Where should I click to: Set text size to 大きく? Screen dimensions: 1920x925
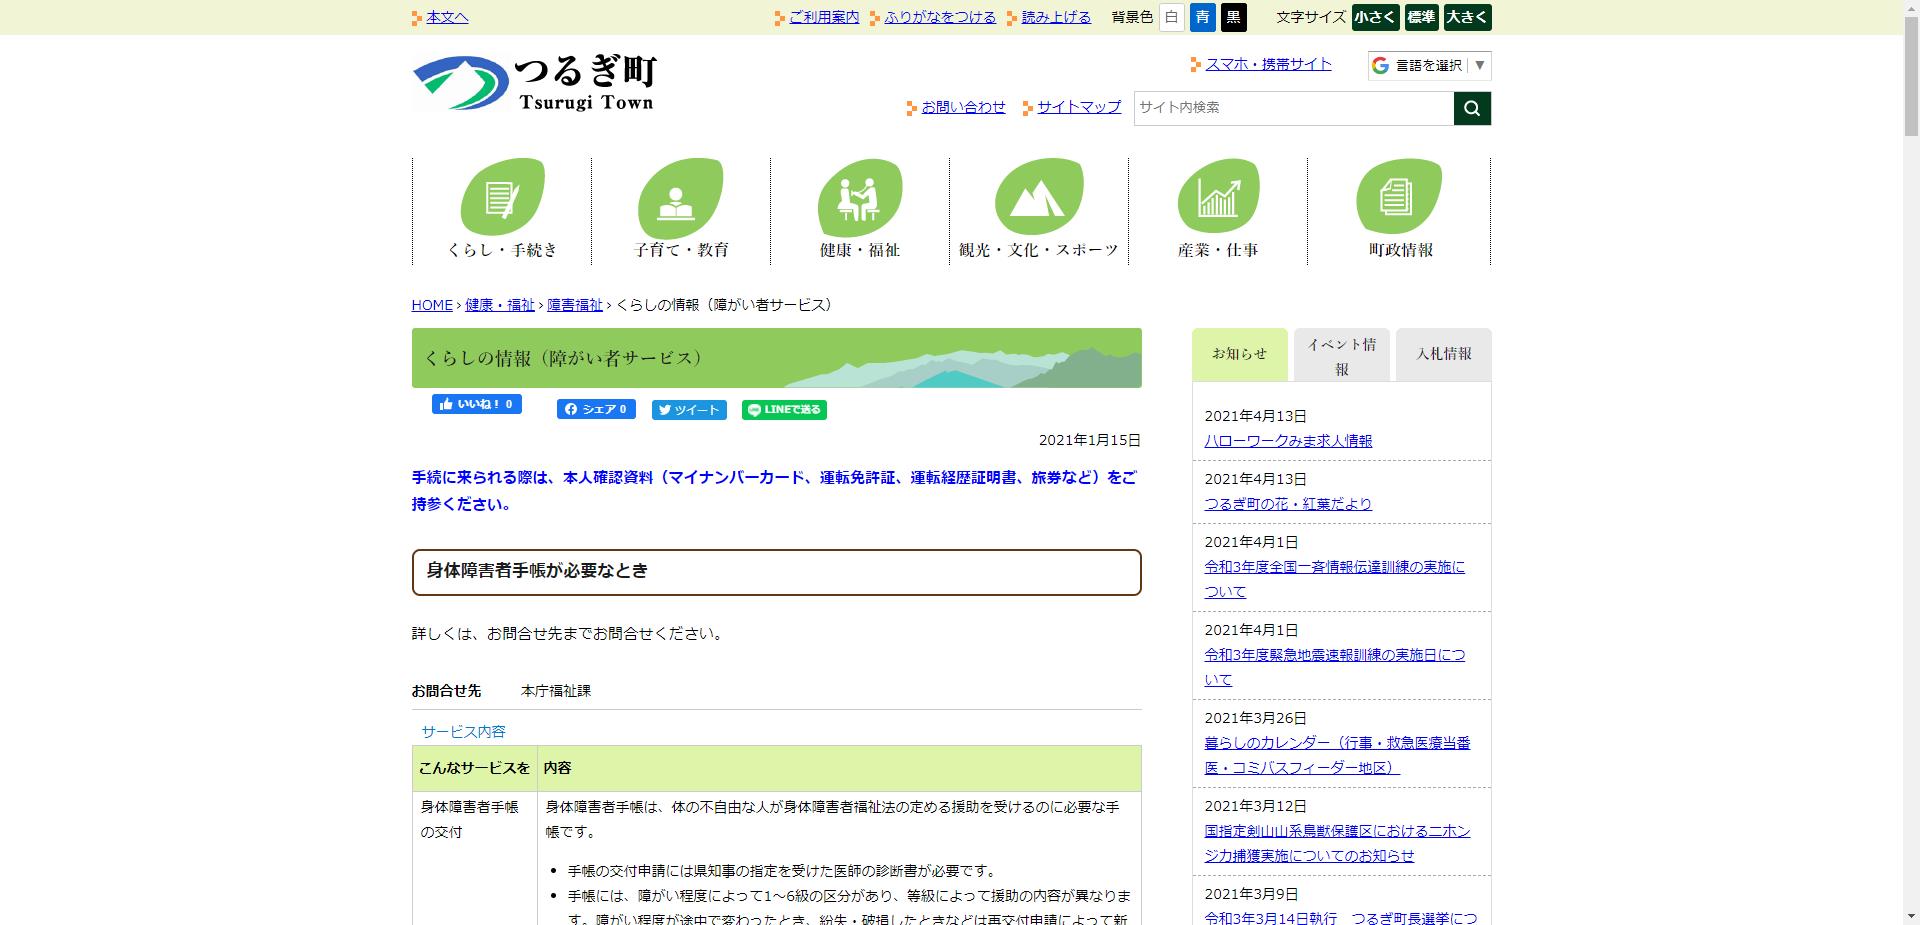pyautogui.click(x=1466, y=17)
